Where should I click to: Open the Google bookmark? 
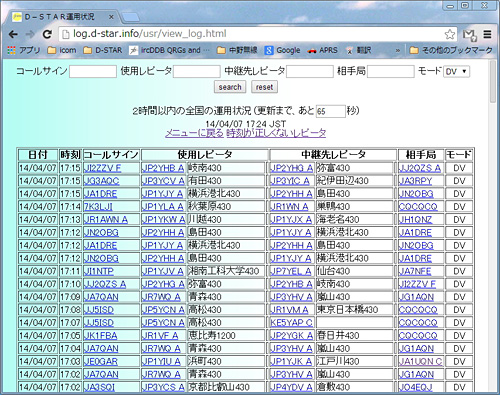pyautogui.click(x=282, y=50)
